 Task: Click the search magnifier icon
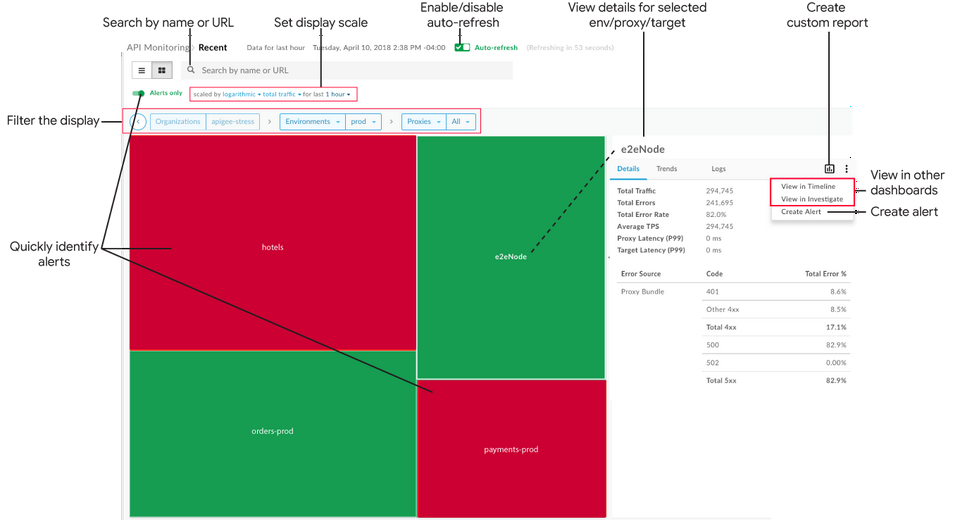[191, 71]
